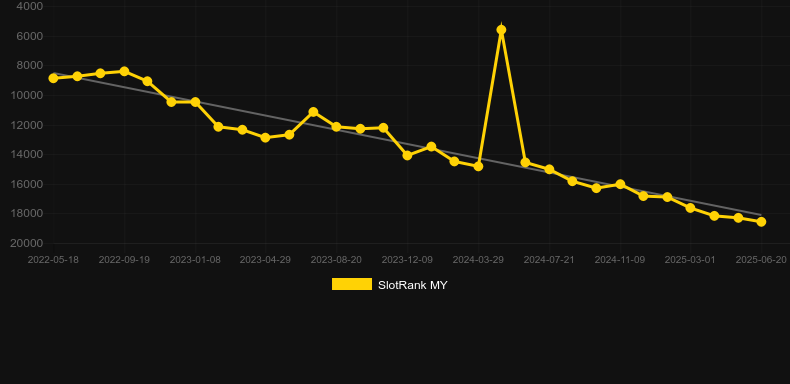Click the 12000 y-axis label

[x=27, y=125]
